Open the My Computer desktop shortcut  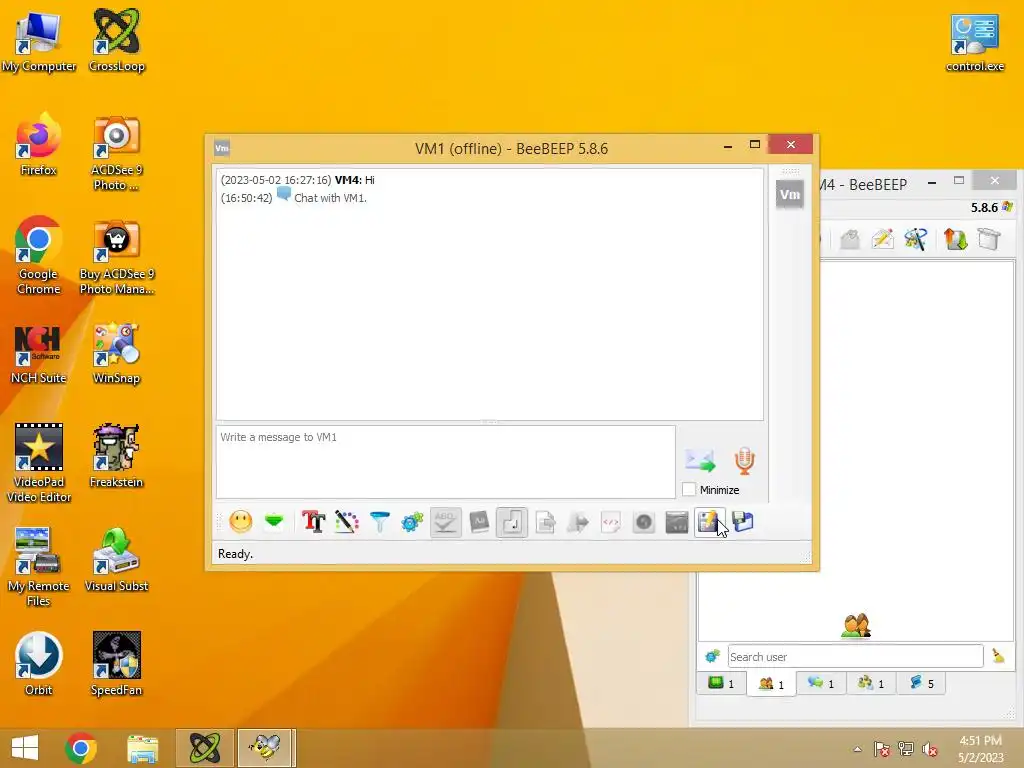(x=39, y=41)
